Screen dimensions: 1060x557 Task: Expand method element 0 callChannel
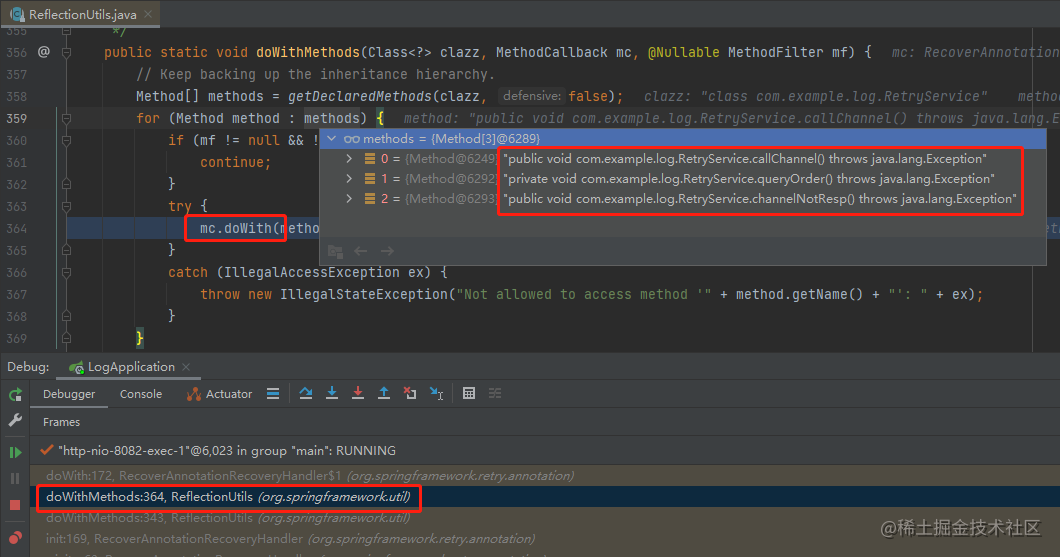point(349,159)
